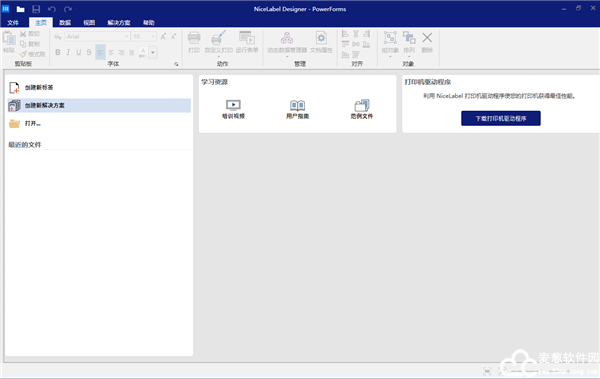Open Document Properties (文档属性) gear icon

321,38
